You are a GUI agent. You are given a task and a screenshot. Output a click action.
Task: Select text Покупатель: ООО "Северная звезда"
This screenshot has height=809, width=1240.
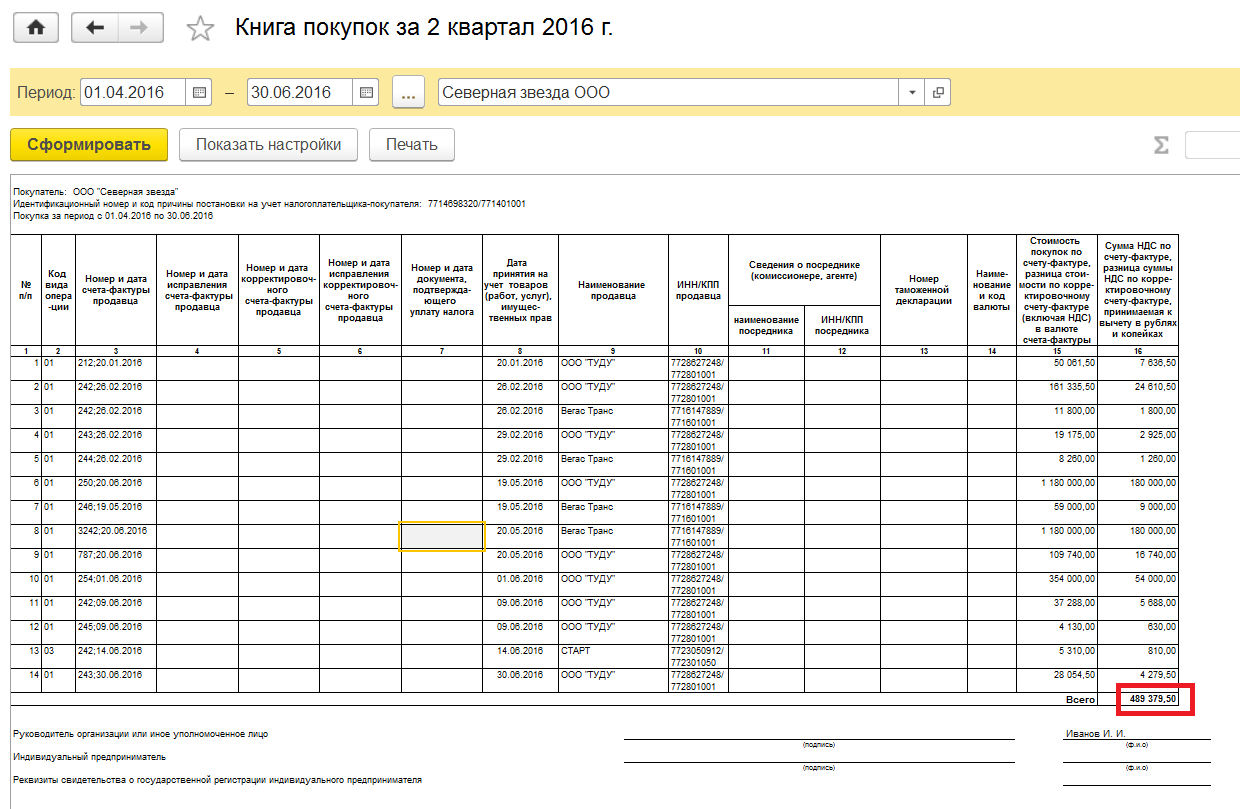(x=96, y=191)
